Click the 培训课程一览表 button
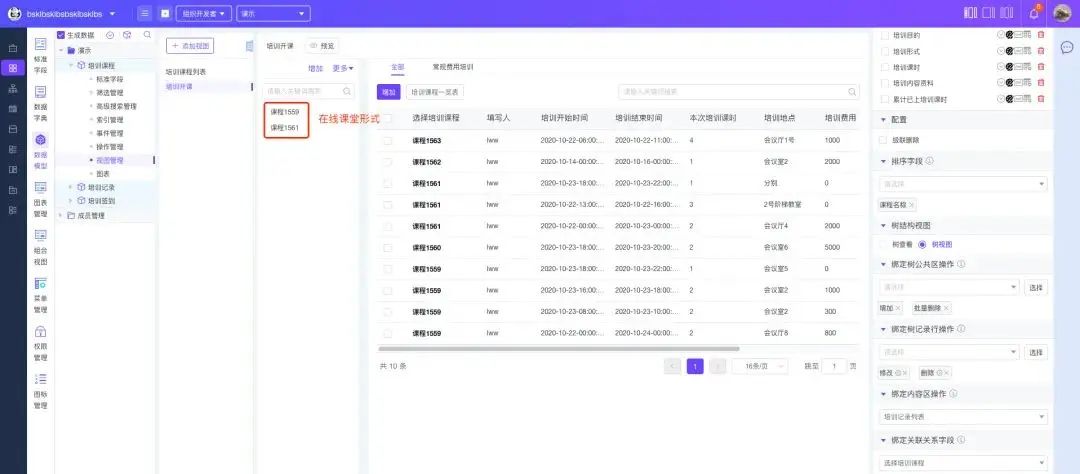Viewport: 1080px width, 474px height. click(x=434, y=92)
